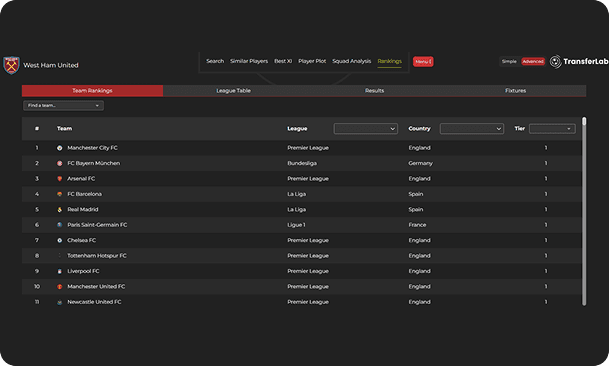Click rank number 10 in the table
The height and width of the screenshot is (366, 609).
(x=37, y=287)
